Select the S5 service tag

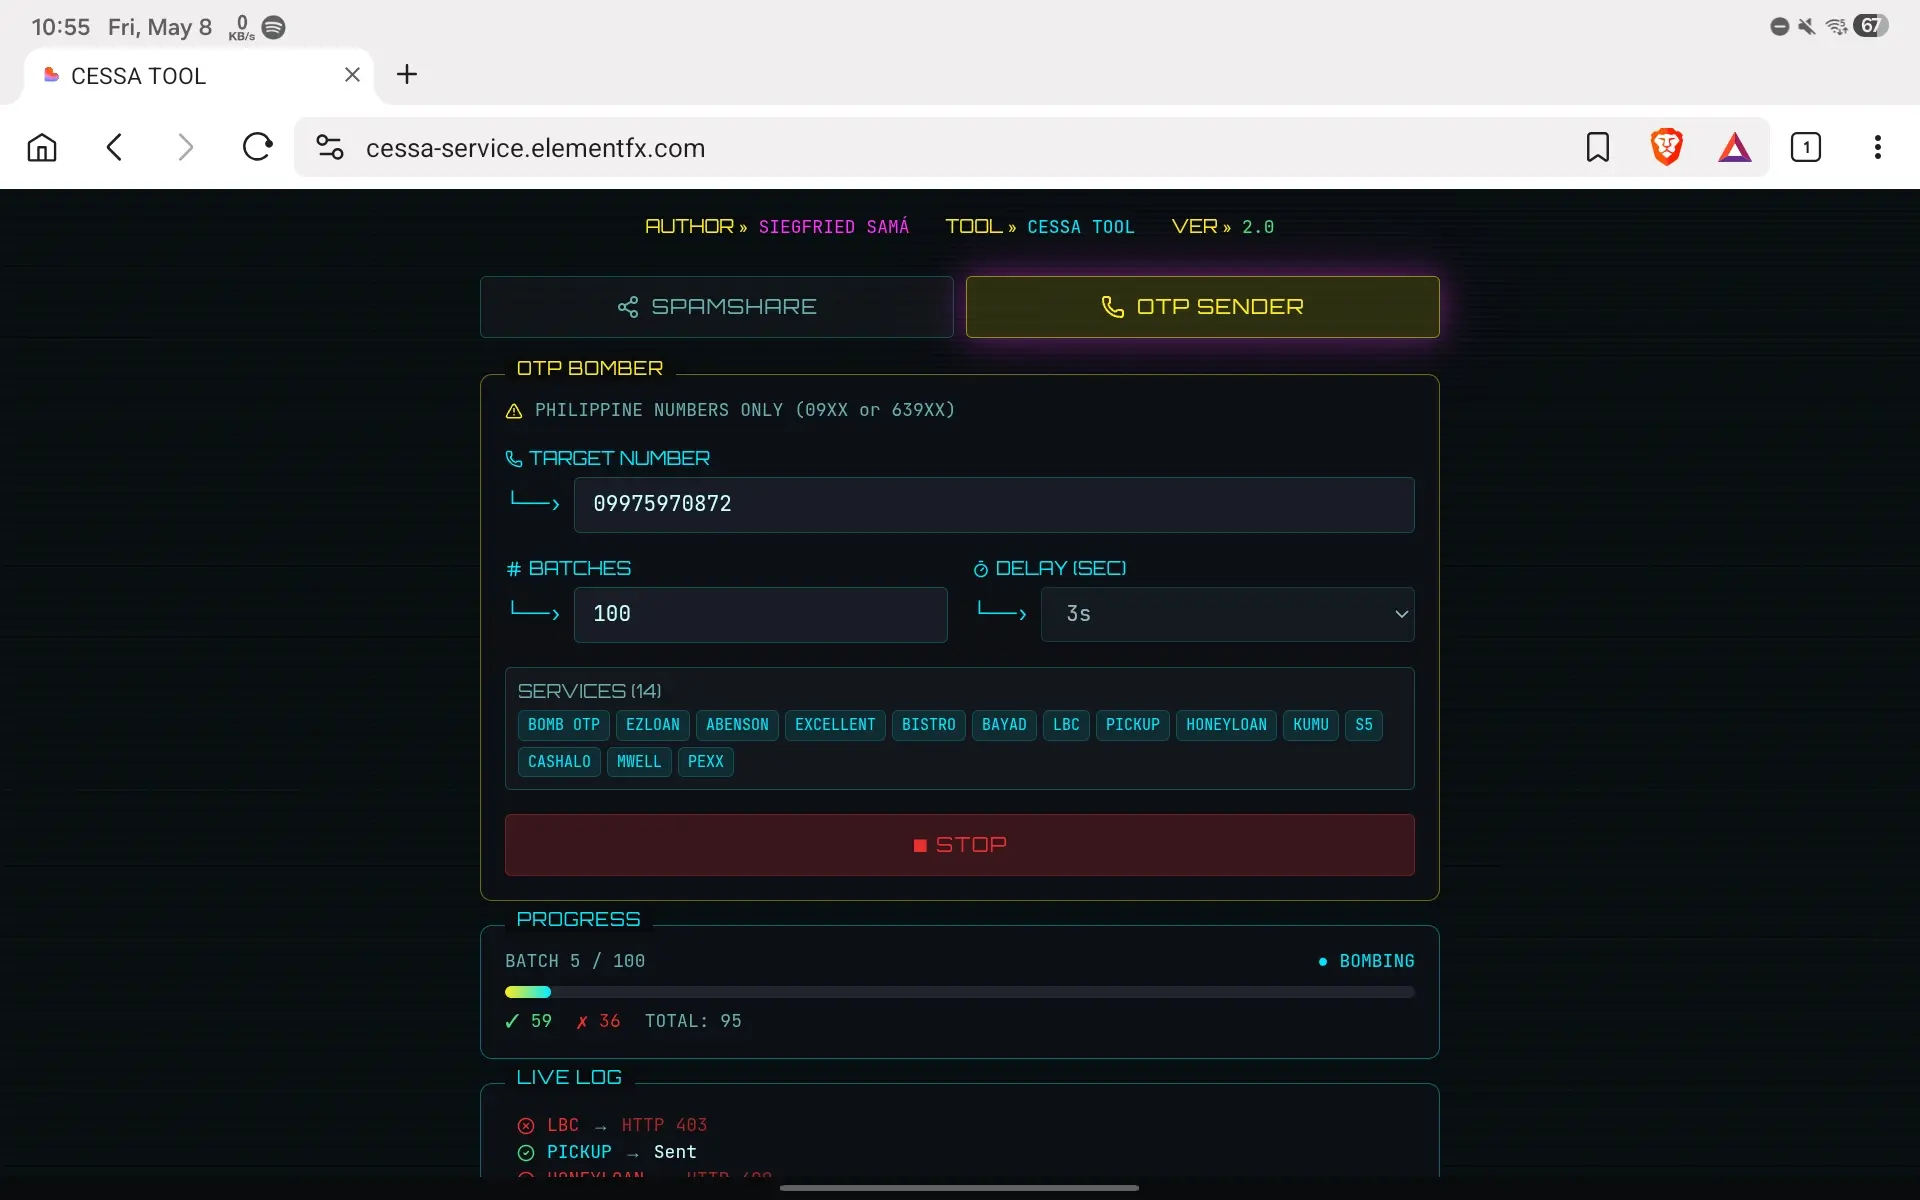click(1364, 725)
